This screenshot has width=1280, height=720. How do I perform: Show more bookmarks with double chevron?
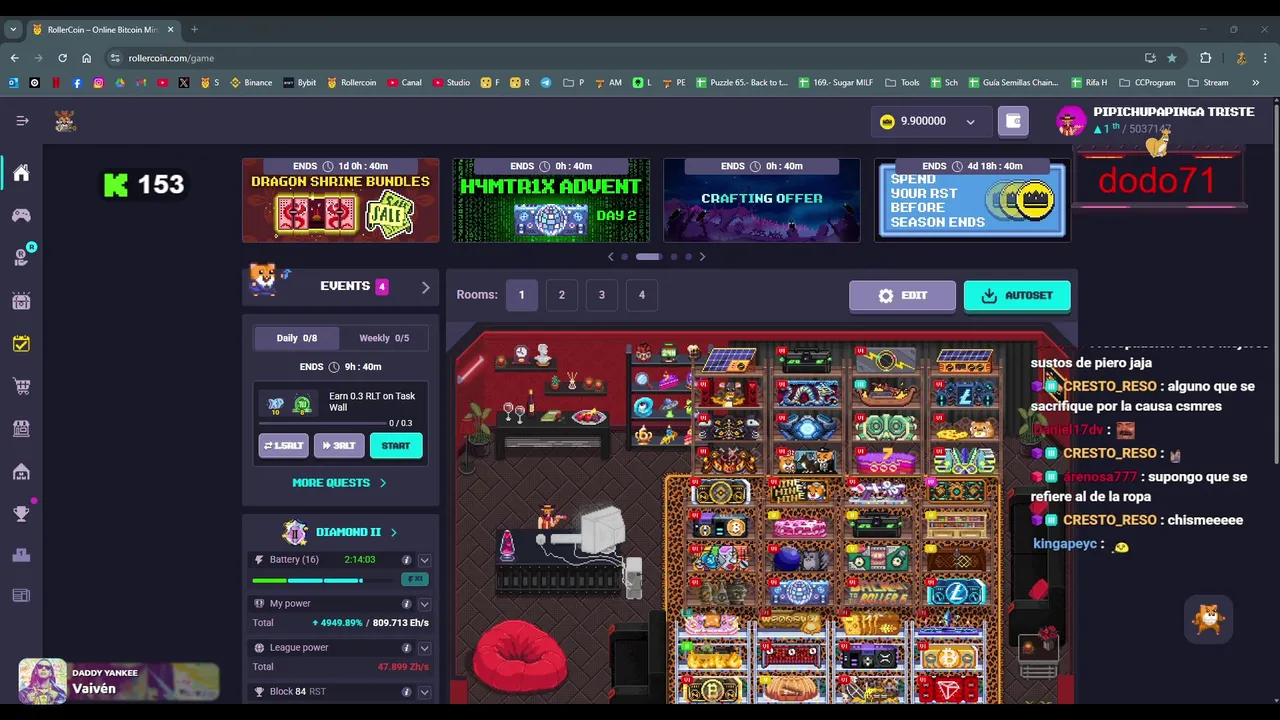pyautogui.click(x=1256, y=83)
